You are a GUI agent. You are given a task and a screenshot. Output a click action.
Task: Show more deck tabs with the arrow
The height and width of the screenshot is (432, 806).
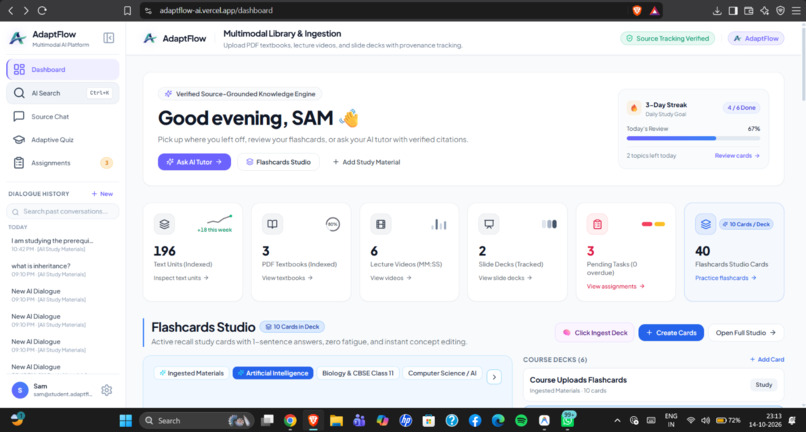[494, 377]
